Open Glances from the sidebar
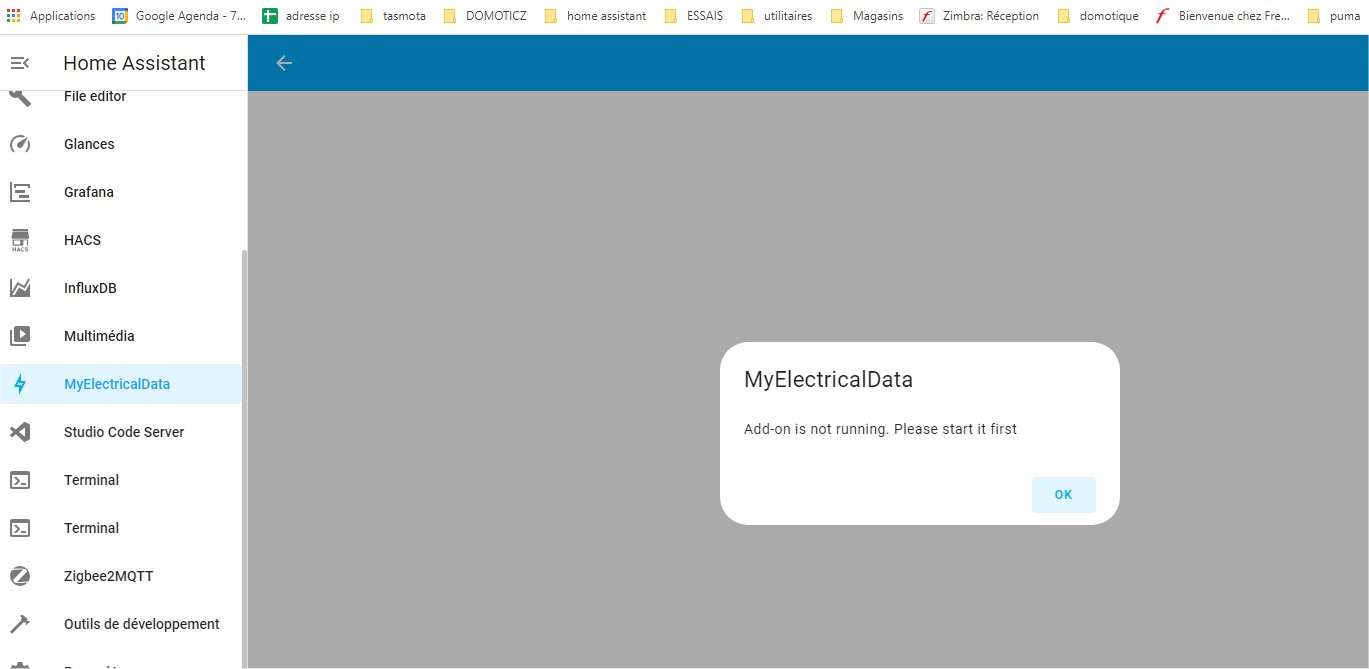1369x669 pixels. (121, 144)
